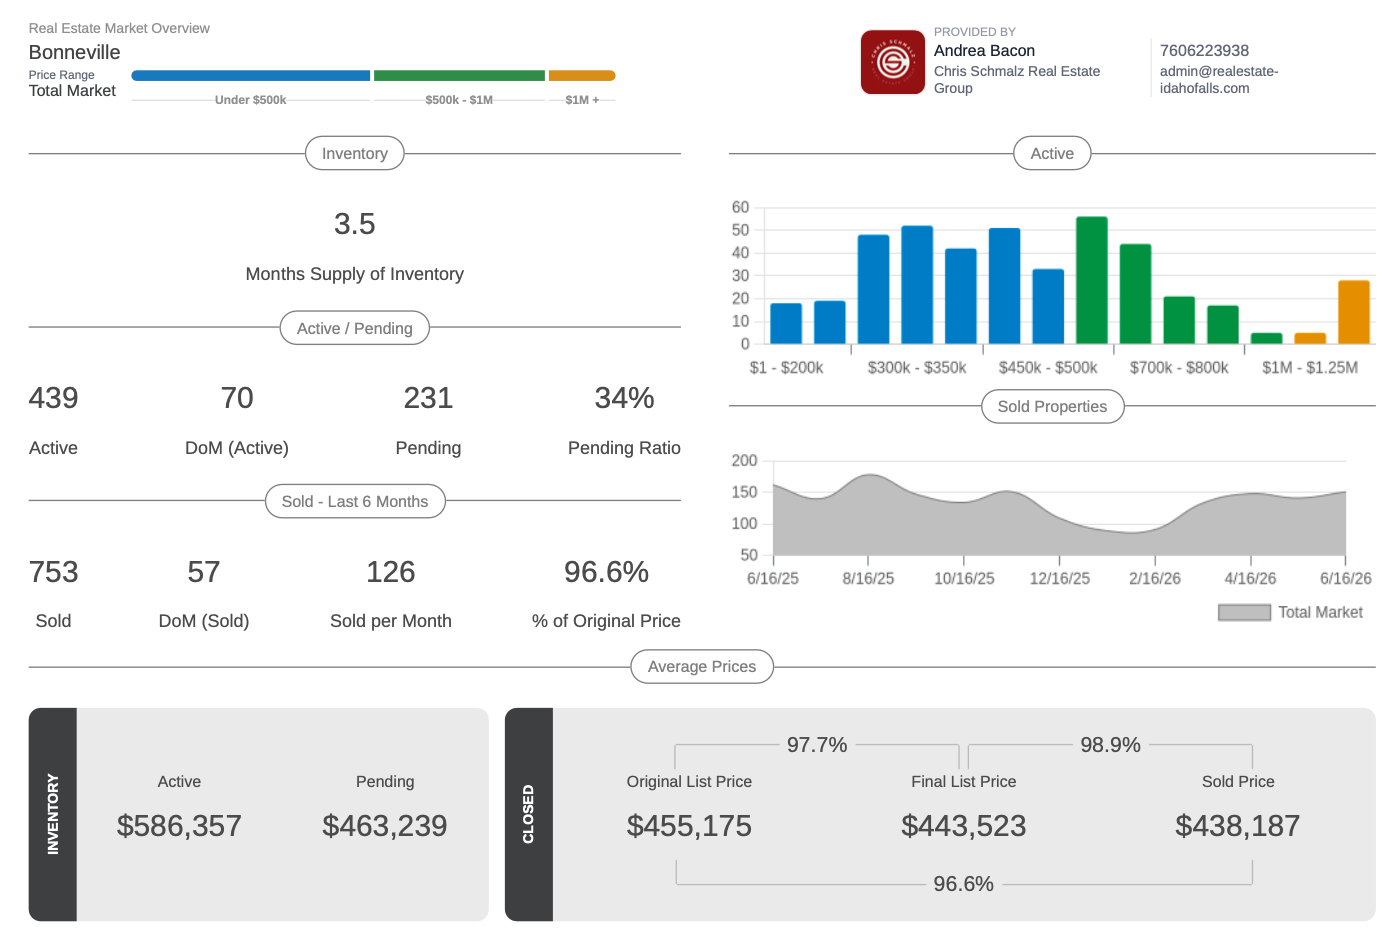Viewport: 1392px width, 941px height.
Task: Click the Bonneville market title
Action: coord(74,53)
